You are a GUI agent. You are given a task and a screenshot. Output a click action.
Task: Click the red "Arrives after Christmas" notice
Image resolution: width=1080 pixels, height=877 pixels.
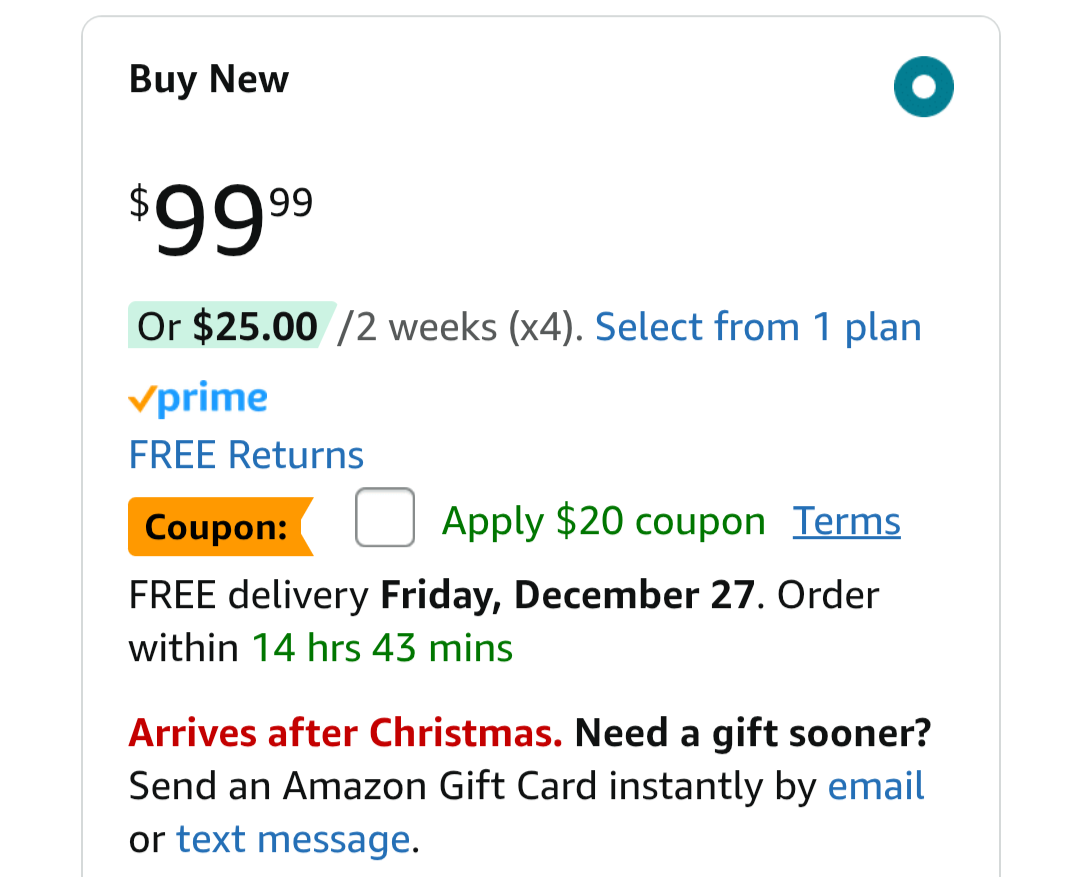pos(345,733)
